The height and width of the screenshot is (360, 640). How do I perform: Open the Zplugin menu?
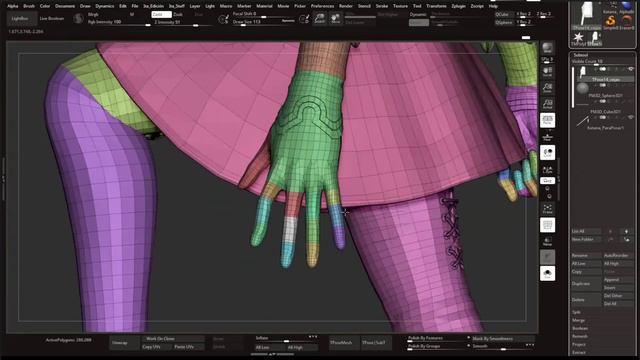coord(458,6)
